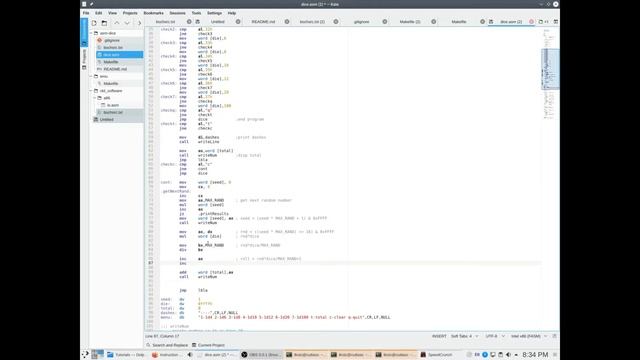The height and width of the screenshot is (360, 640).
Task: Click the 8:34 PM clock
Action: tap(535, 355)
